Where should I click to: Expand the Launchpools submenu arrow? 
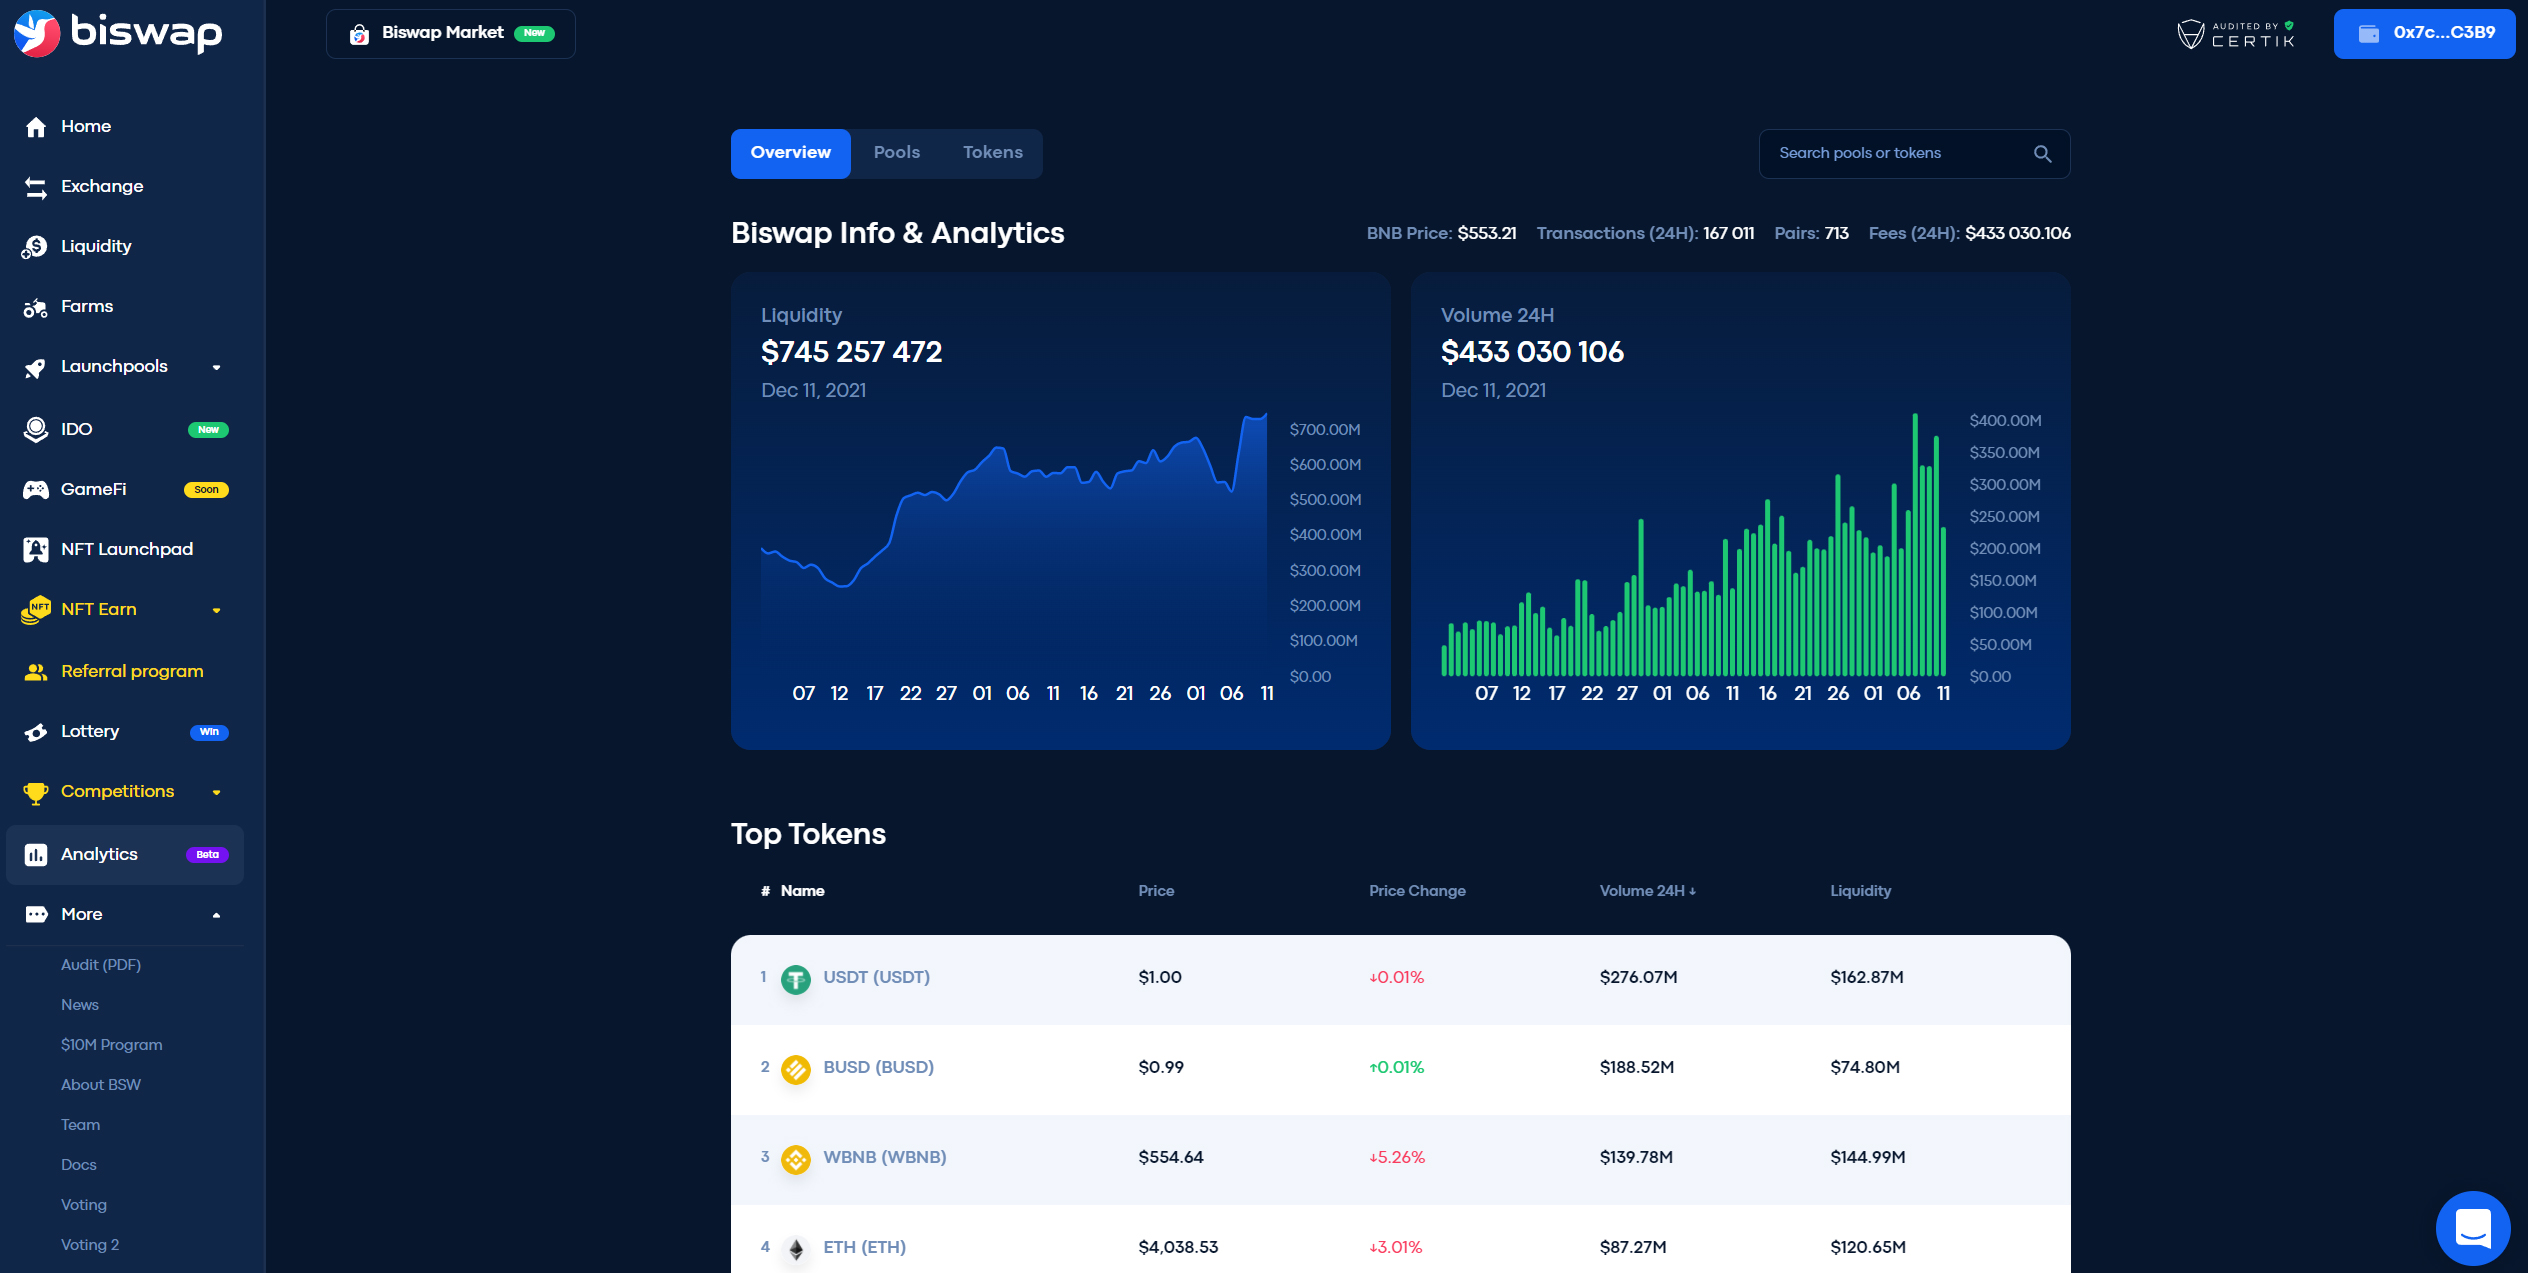tap(216, 367)
